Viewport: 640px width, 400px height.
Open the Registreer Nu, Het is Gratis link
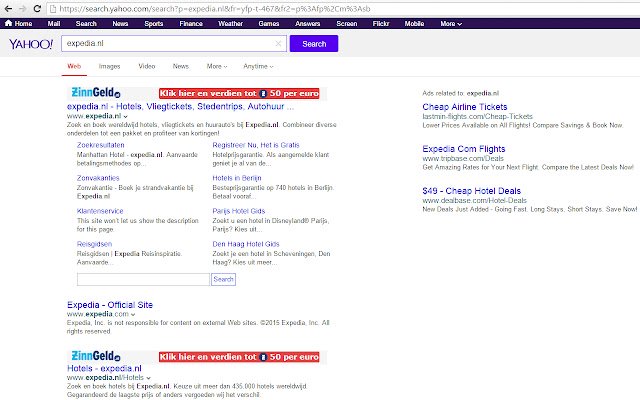click(x=256, y=145)
